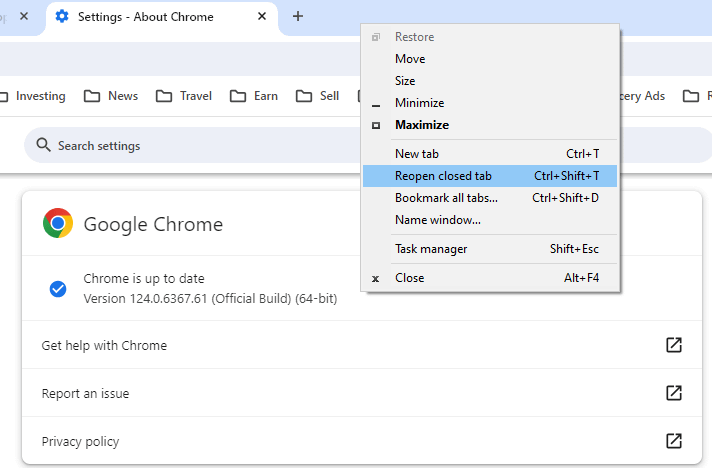Open the Travel bookmarks folder

184,96
